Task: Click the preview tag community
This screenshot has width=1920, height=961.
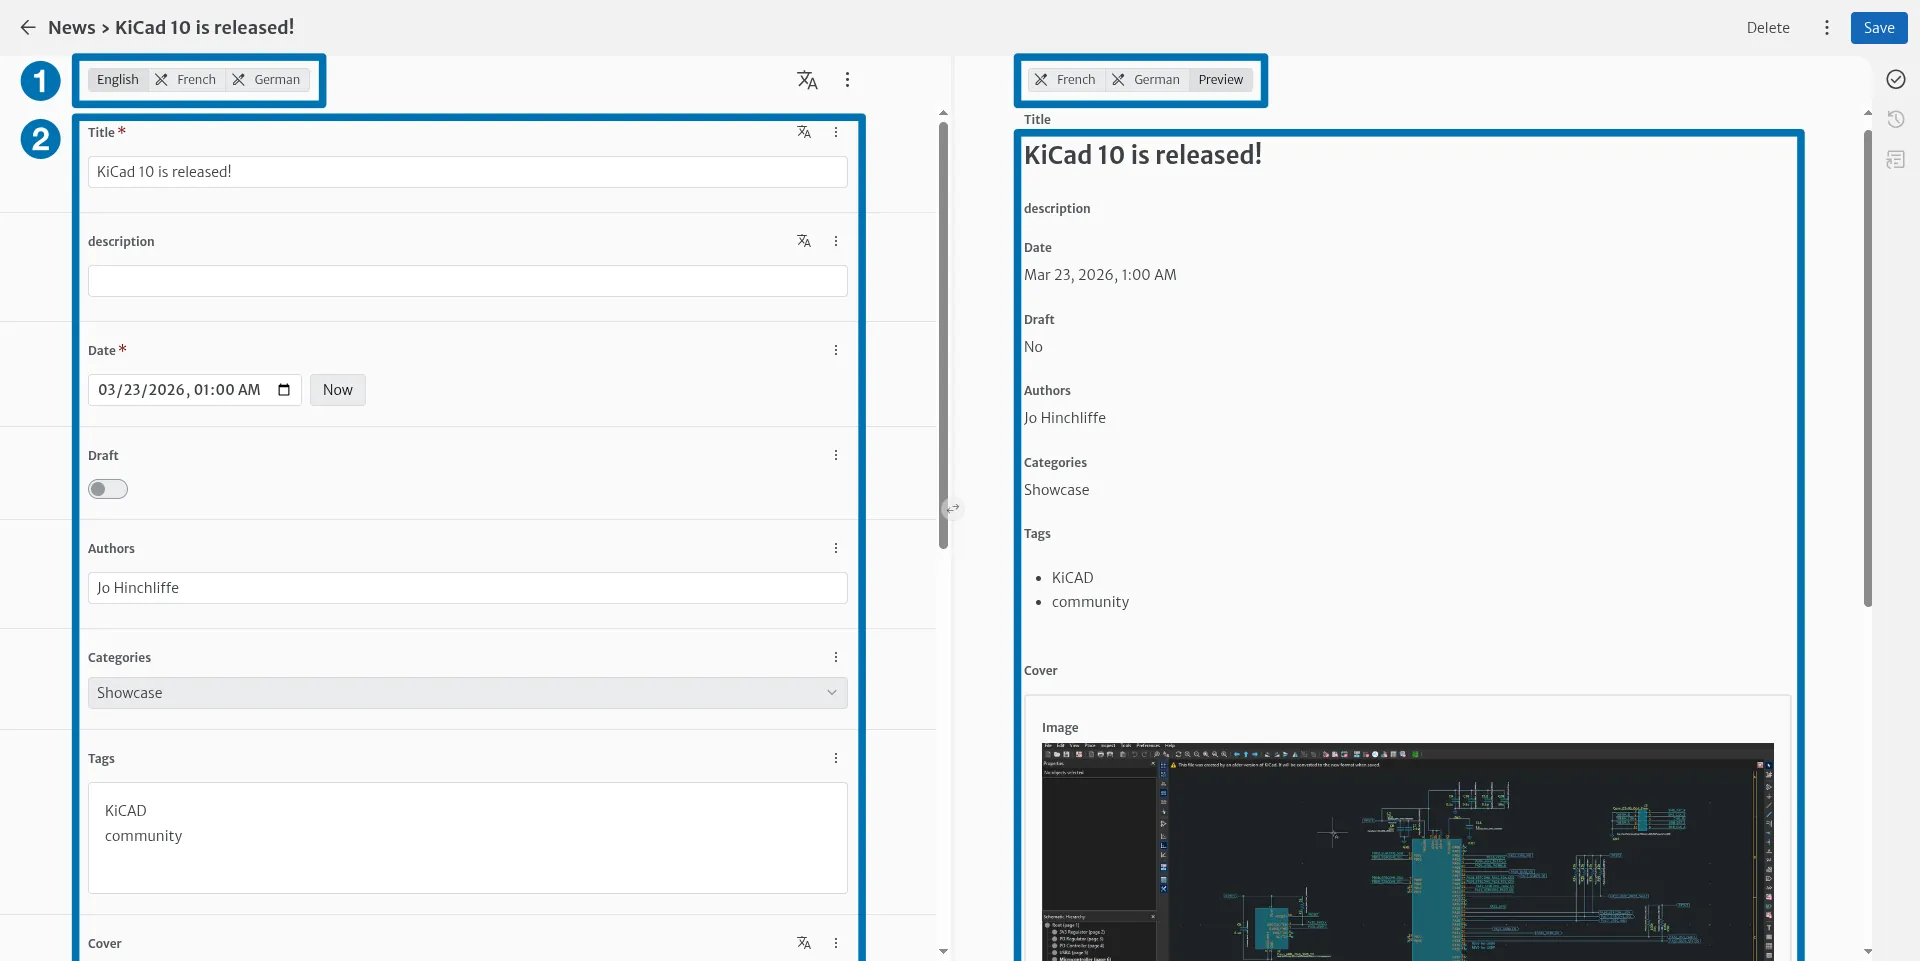Action: [x=1090, y=602]
